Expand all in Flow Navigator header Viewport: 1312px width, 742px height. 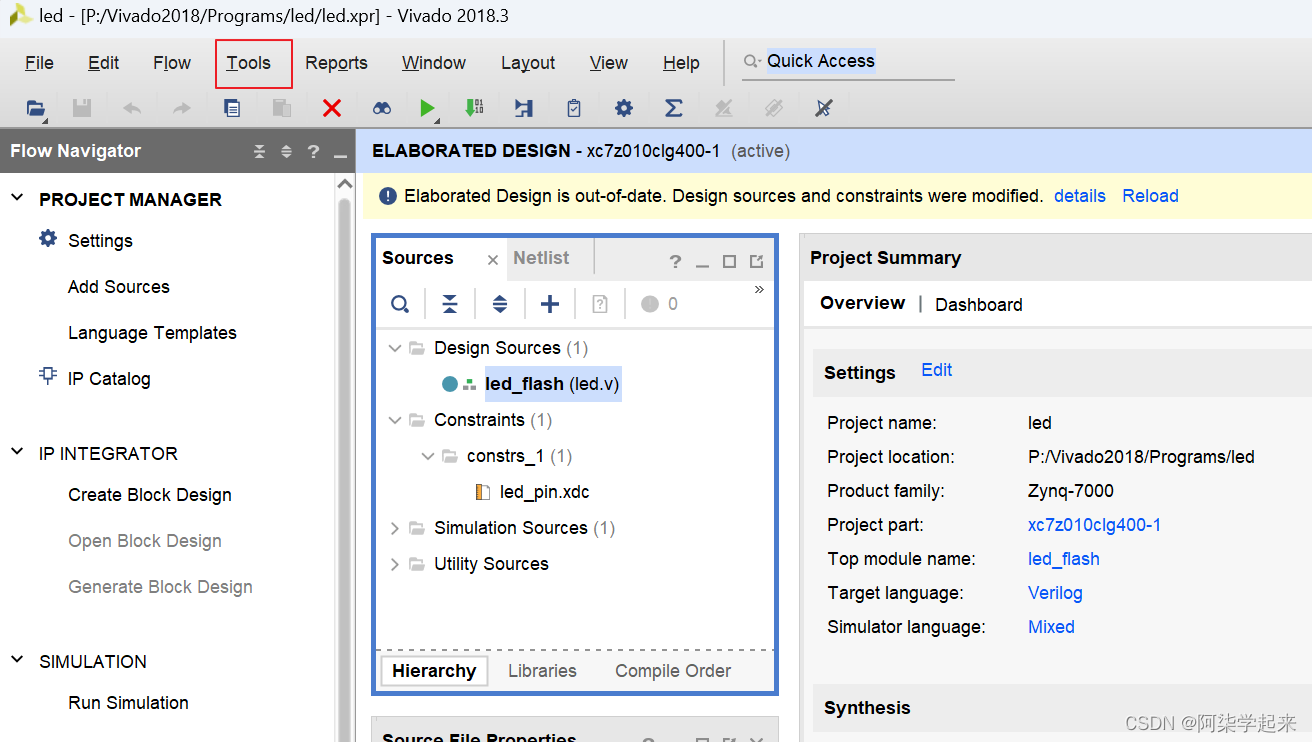(286, 152)
